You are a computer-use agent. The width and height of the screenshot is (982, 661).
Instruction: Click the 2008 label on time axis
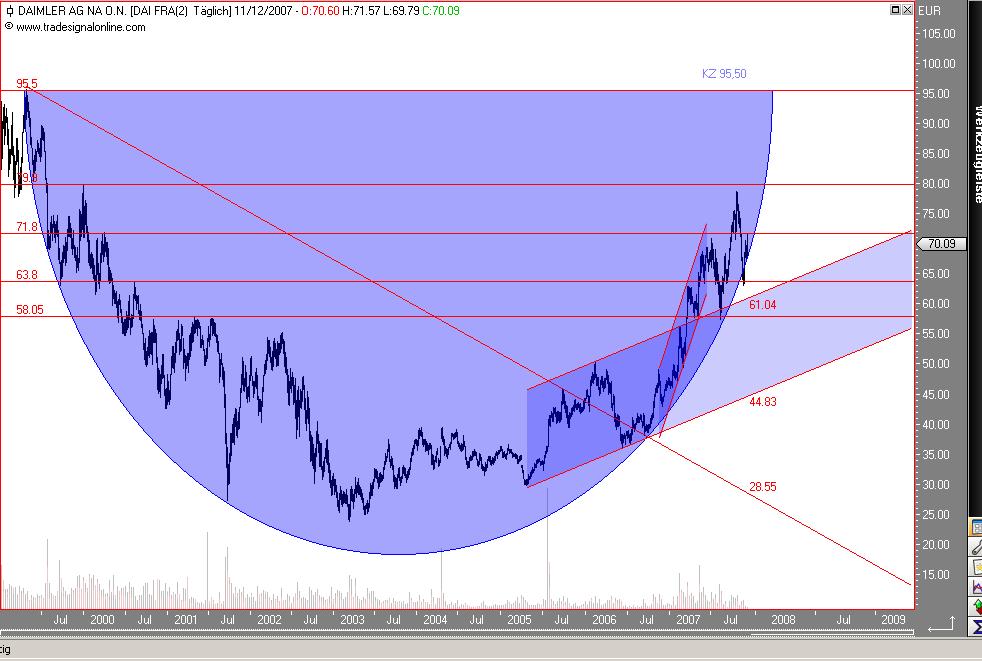(x=783, y=619)
